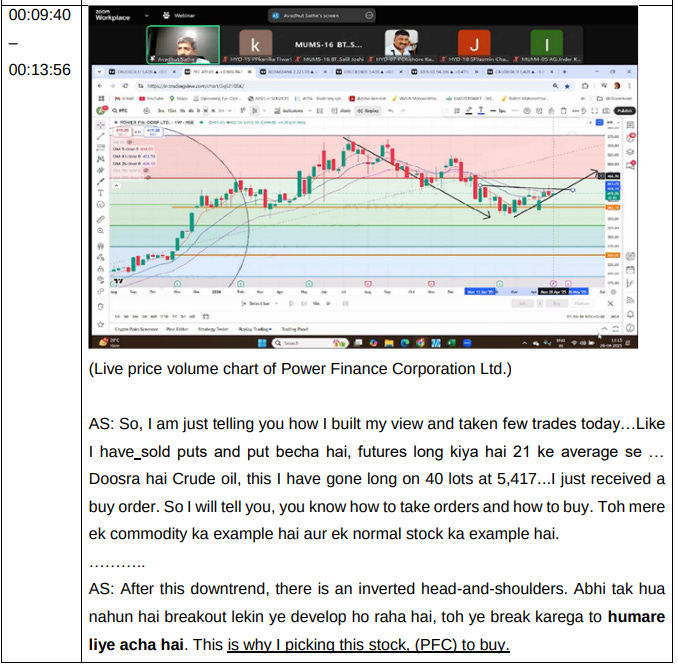Open the watchlist panel on right sidebar
The height and width of the screenshot is (667, 678).
click(x=630, y=125)
